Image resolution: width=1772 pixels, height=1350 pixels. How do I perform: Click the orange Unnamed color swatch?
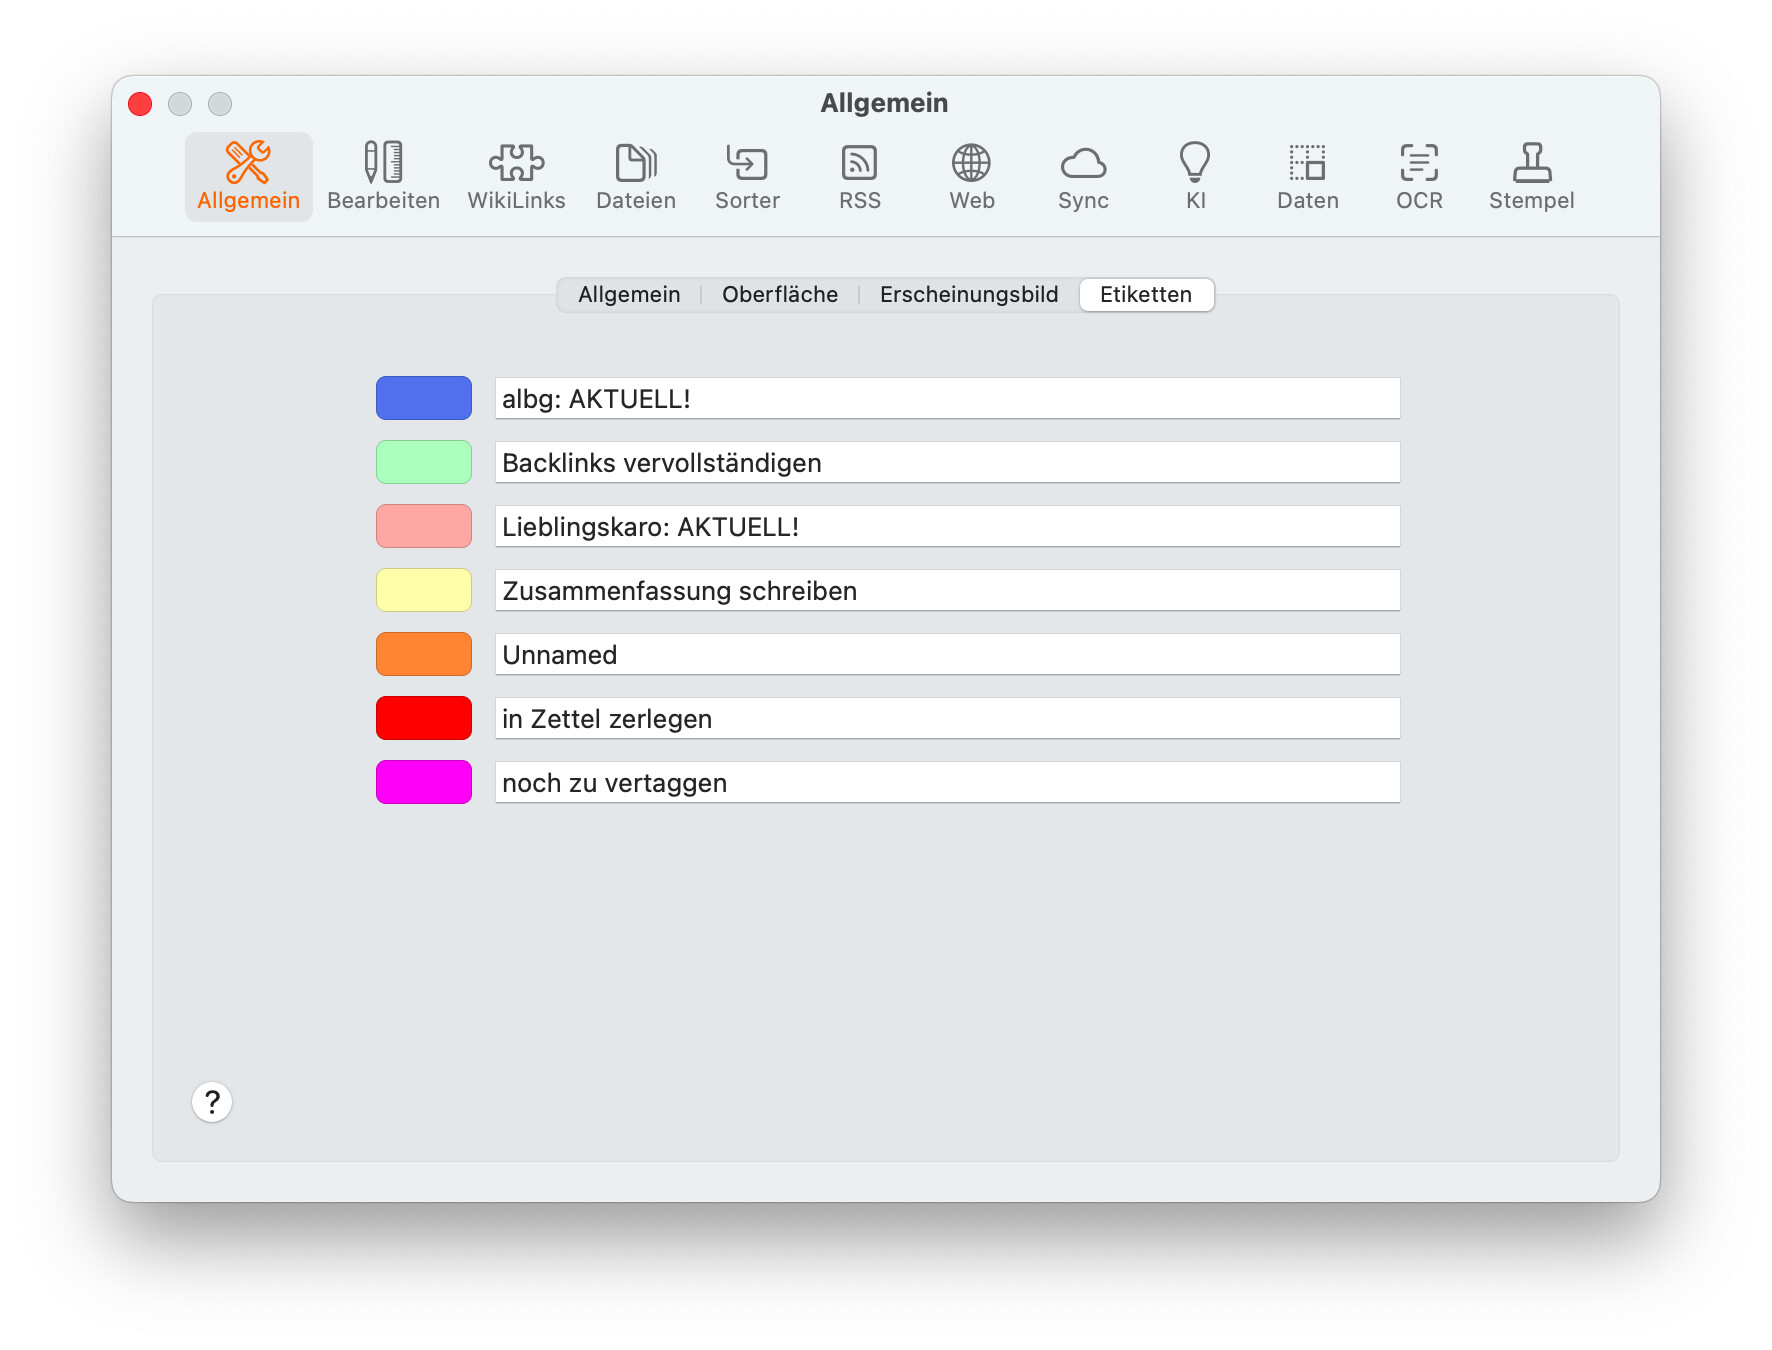(x=424, y=654)
